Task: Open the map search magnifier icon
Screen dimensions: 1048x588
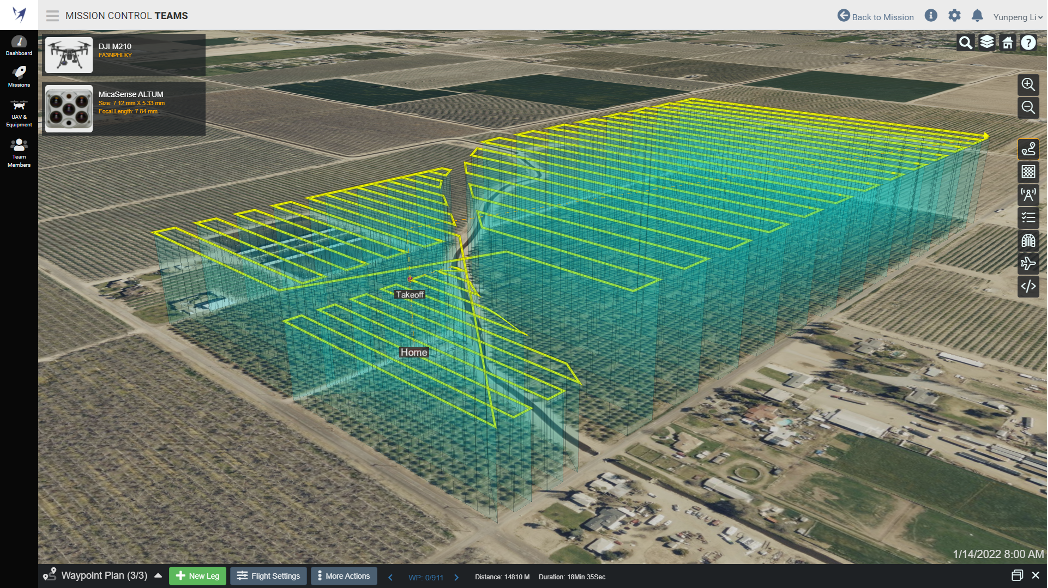Action: click(x=965, y=43)
